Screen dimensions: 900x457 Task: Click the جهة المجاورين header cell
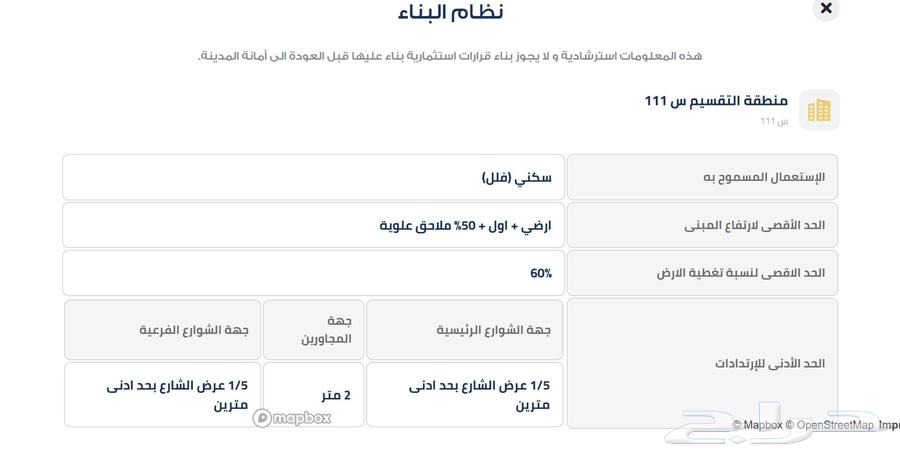pyautogui.click(x=313, y=330)
